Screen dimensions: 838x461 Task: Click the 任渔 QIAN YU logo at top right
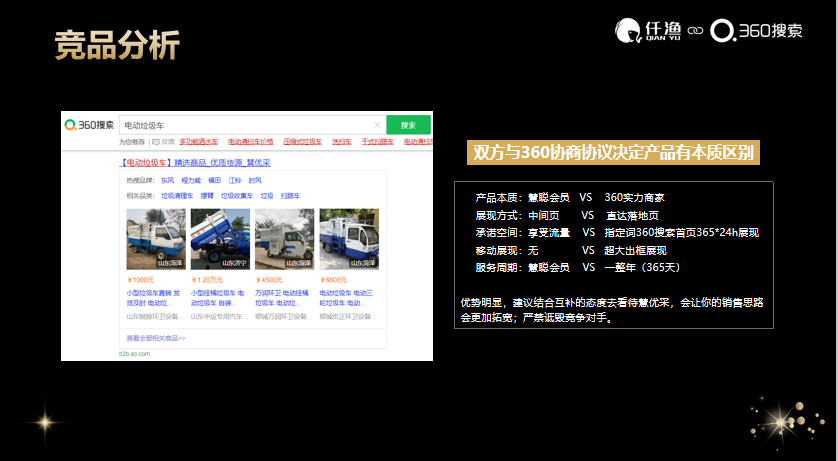(x=648, y=30)
